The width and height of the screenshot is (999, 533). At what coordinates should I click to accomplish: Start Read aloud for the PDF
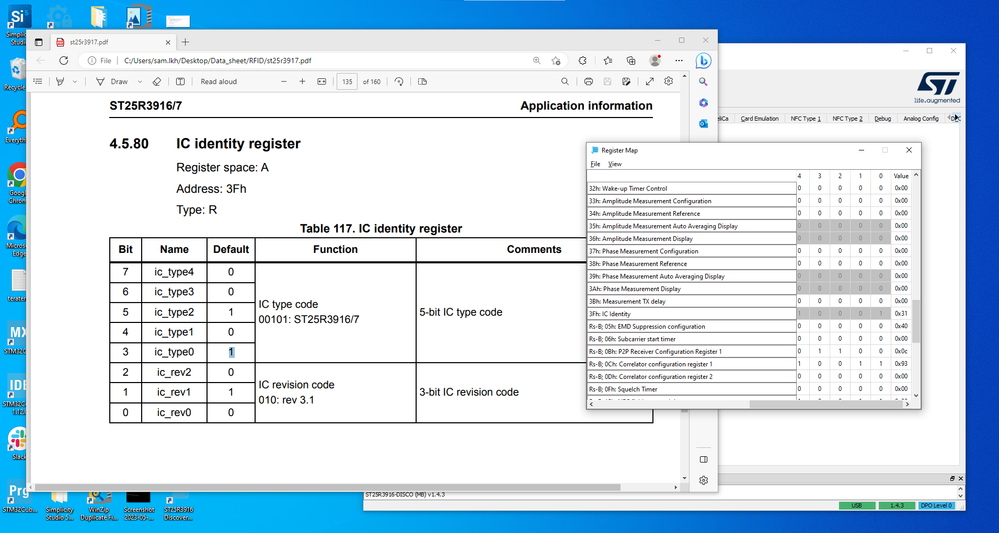point(219,82)
